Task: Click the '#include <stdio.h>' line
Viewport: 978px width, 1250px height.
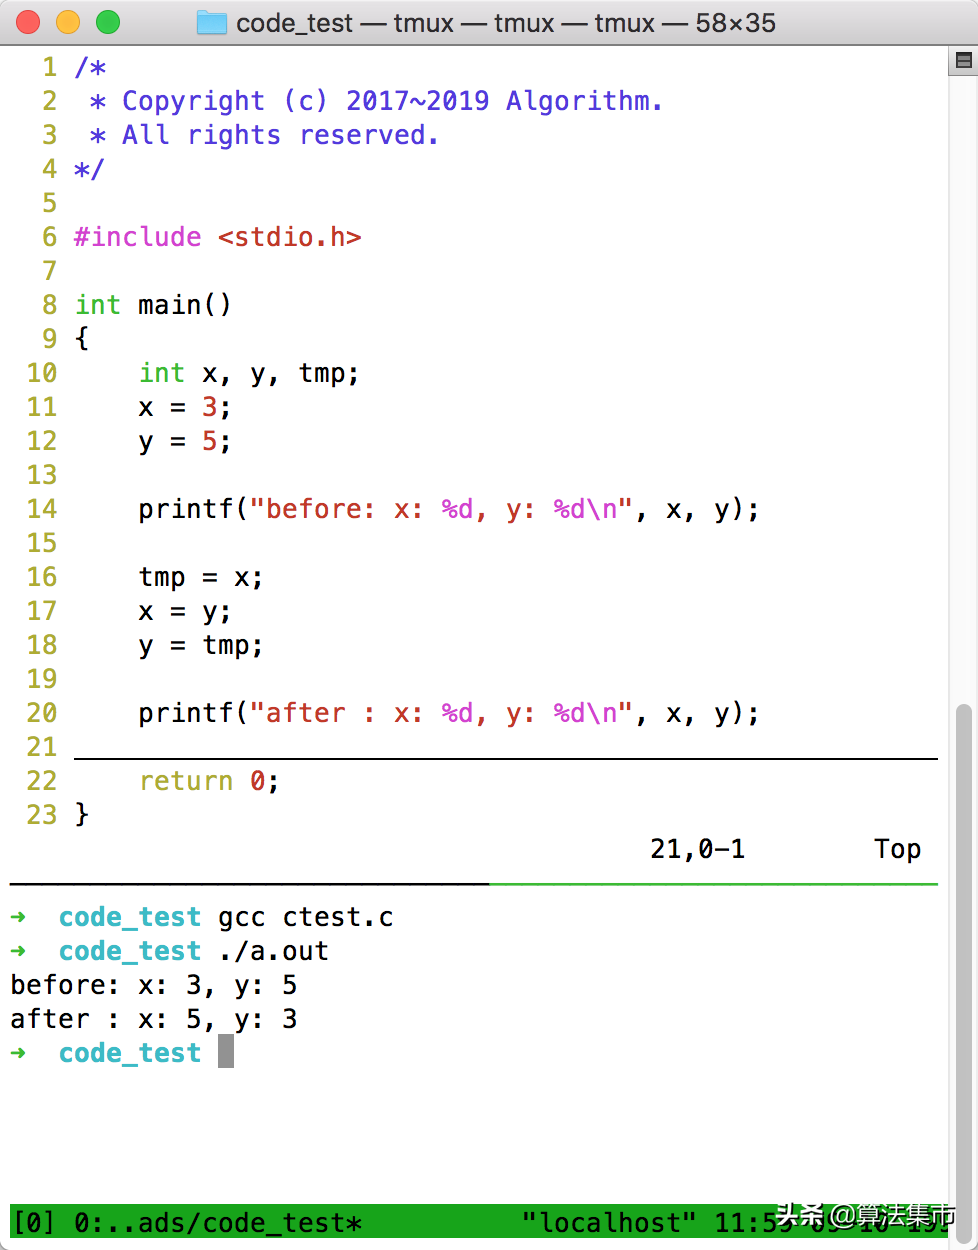Action: [218, 237]
